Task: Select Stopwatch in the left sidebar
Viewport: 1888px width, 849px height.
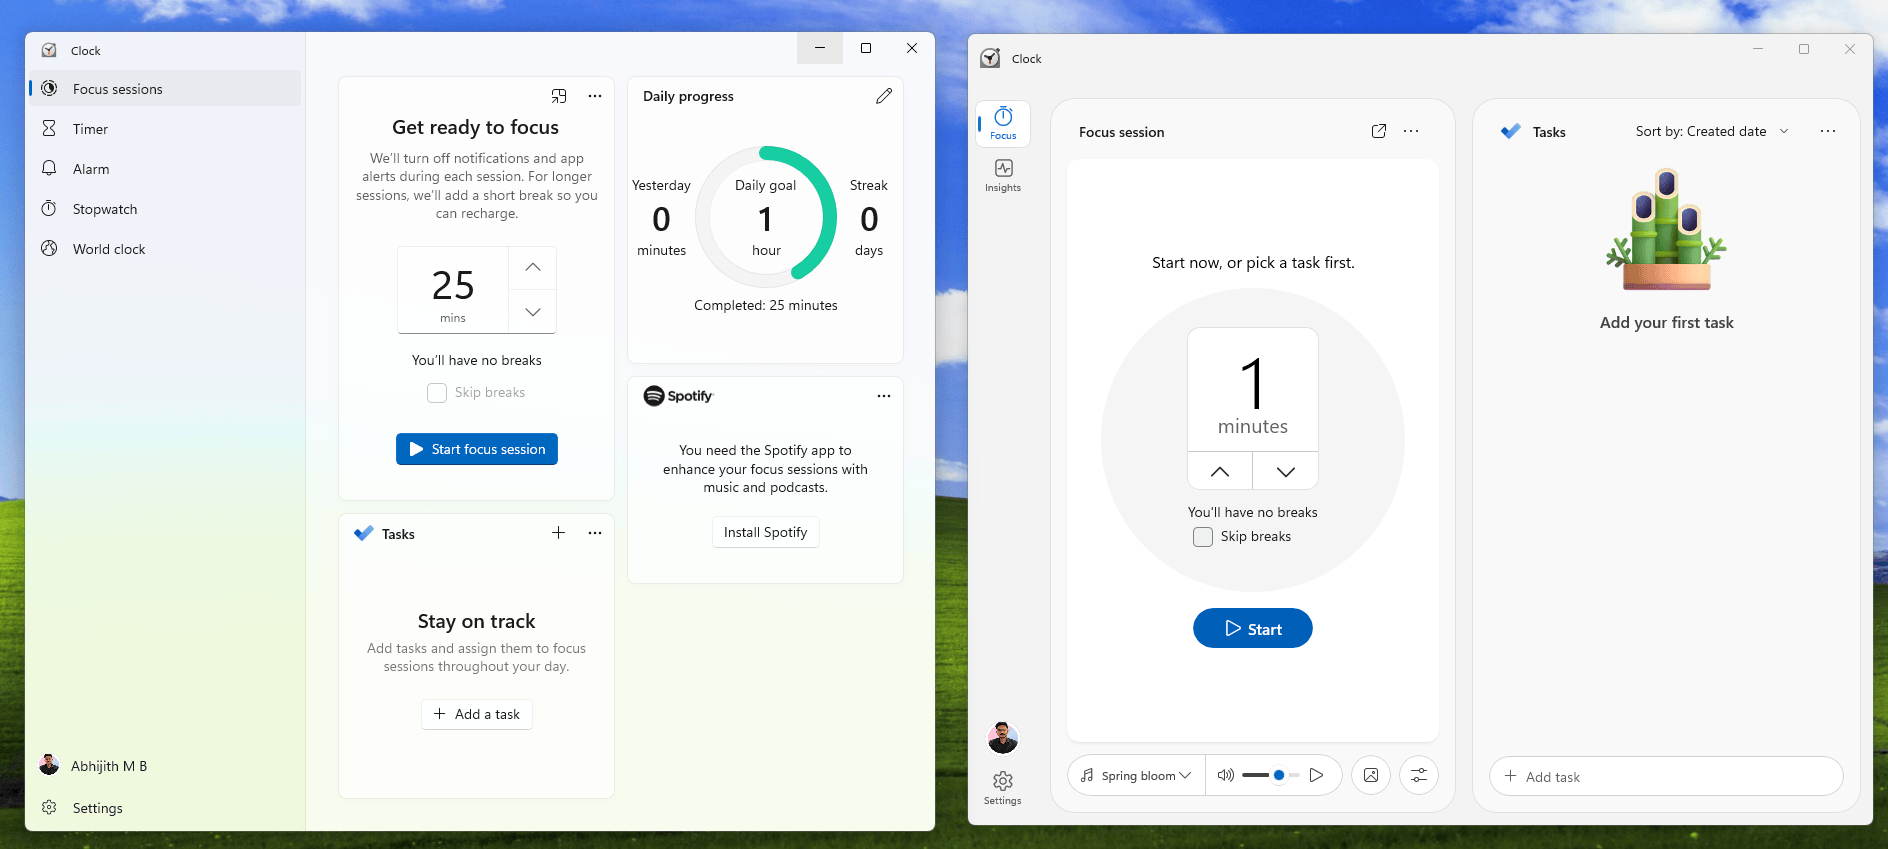Action: (x=105, y=209)
